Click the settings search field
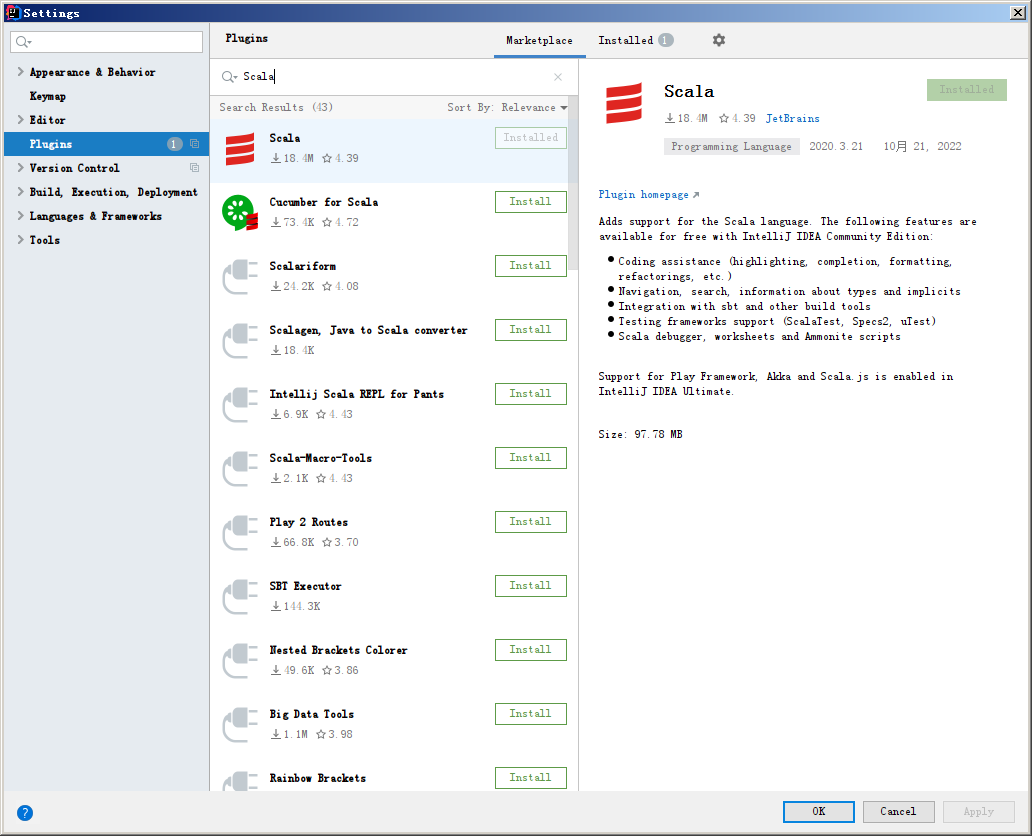Viewport: 1032px width, 836px height. [106, 42]
